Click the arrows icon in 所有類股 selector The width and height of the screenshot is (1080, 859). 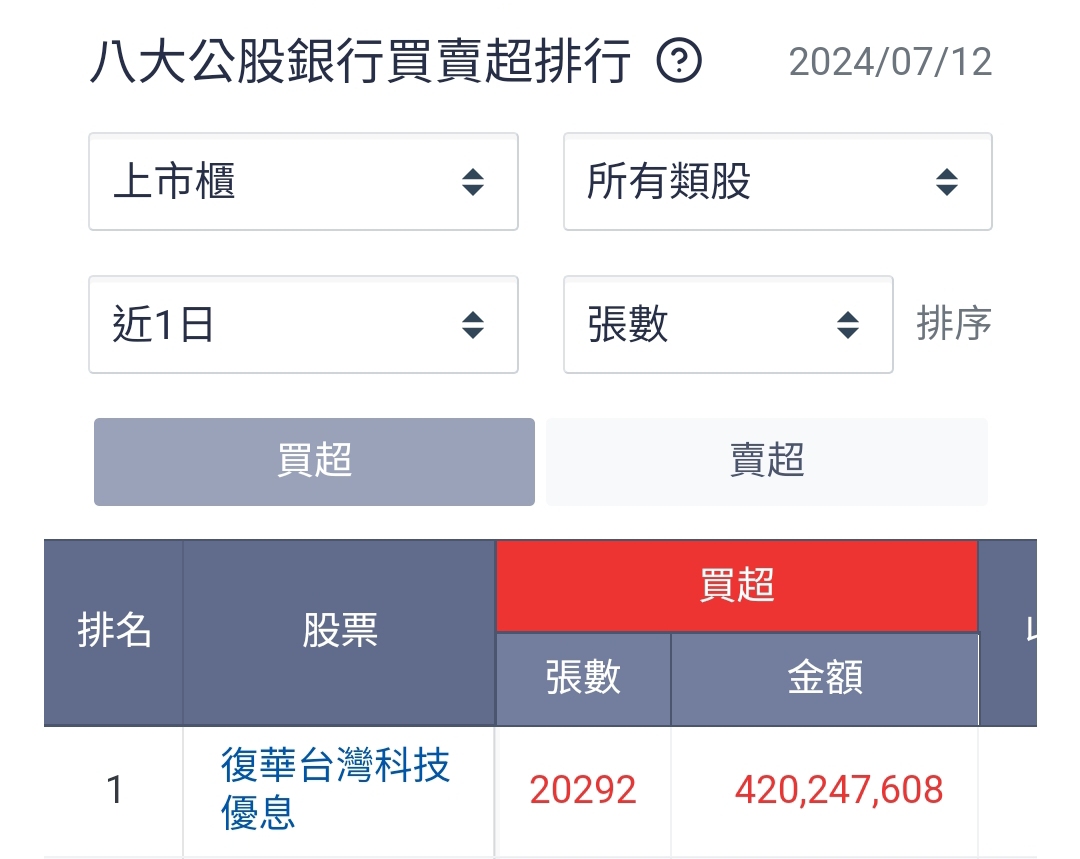click(x=946, y=183)
